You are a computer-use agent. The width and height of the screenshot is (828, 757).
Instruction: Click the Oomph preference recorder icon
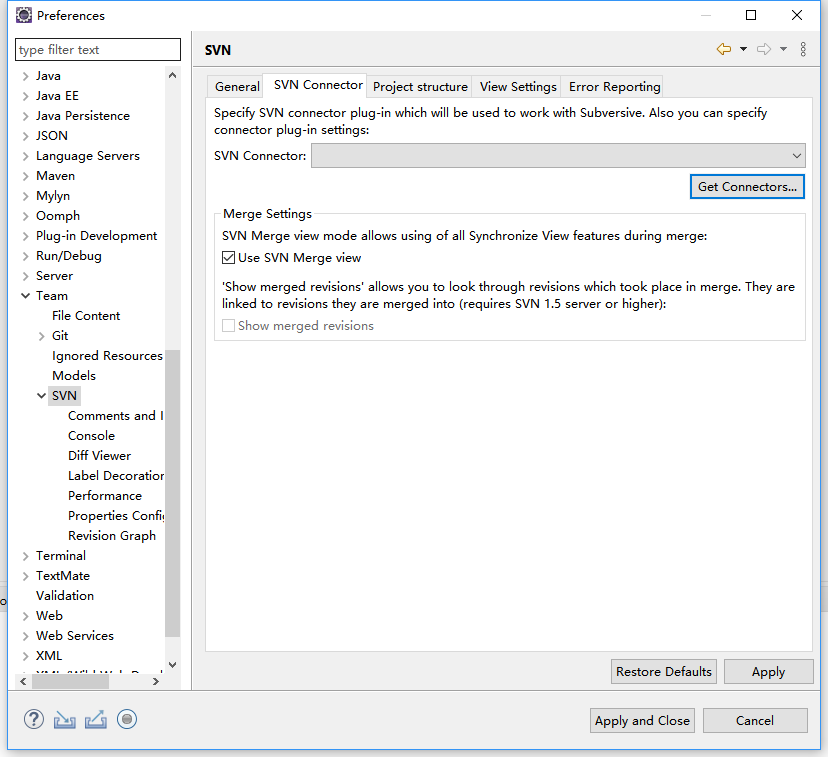[x=127, y=719]
